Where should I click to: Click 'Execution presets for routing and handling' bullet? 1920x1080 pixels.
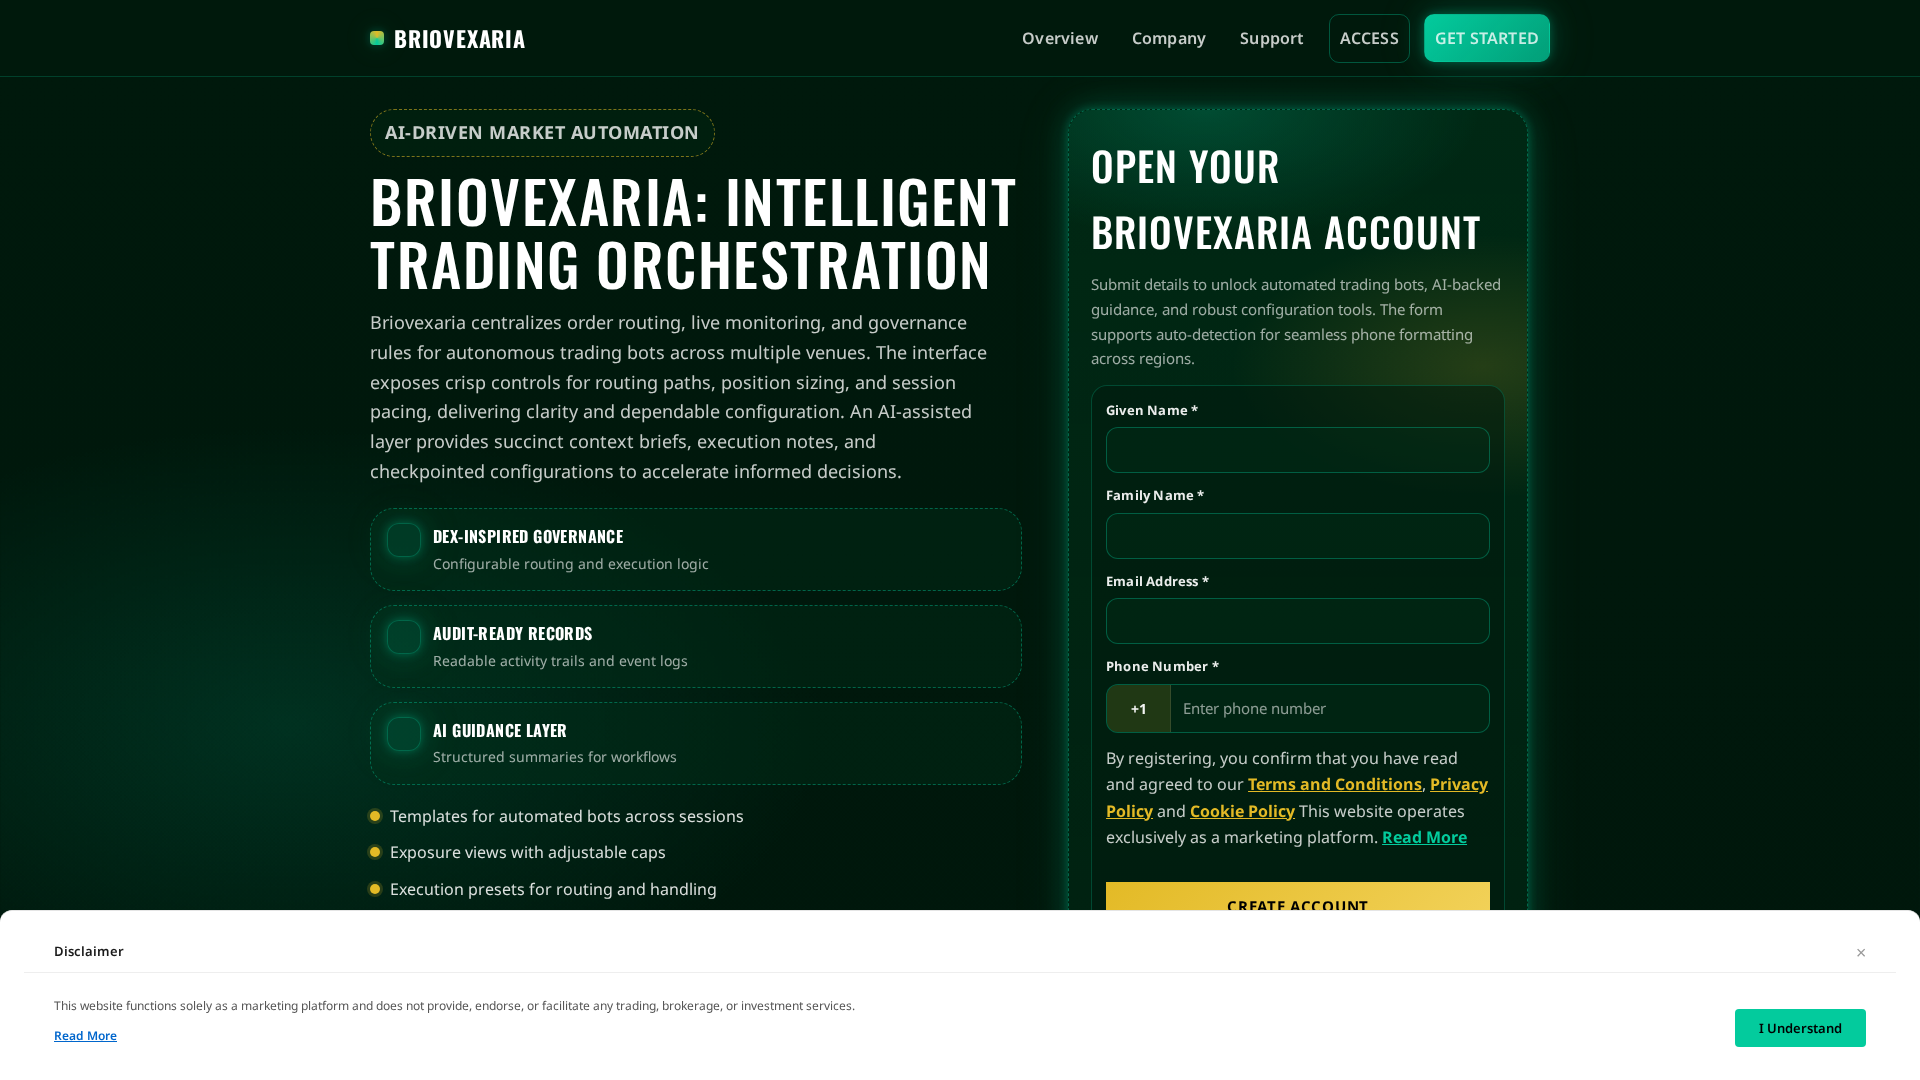[553, 889]
